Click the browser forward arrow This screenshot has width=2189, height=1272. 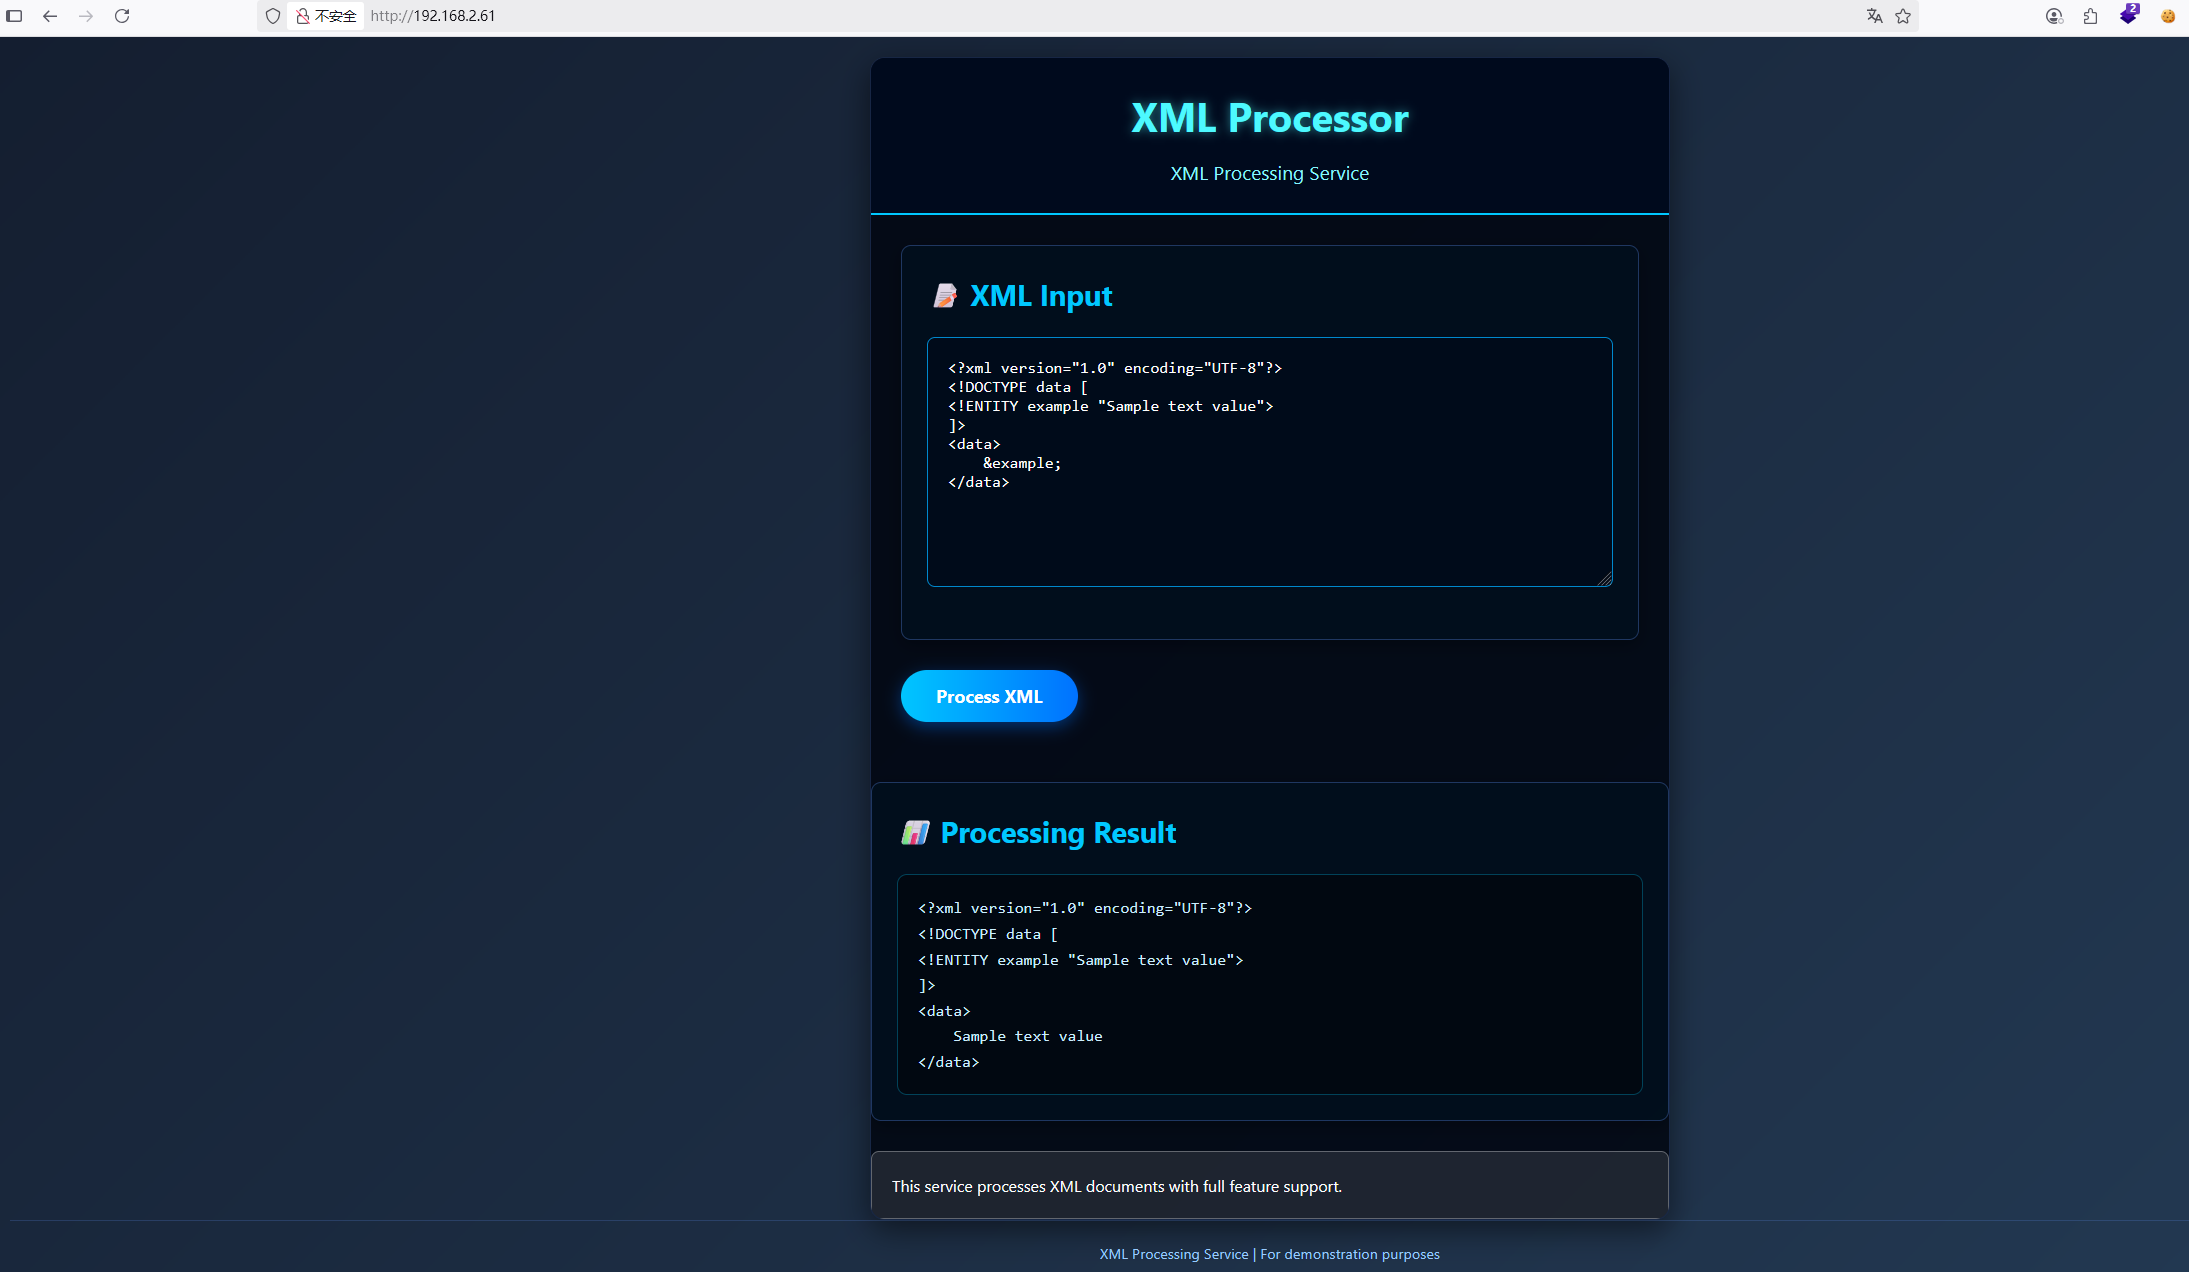[x=86, y=16]
